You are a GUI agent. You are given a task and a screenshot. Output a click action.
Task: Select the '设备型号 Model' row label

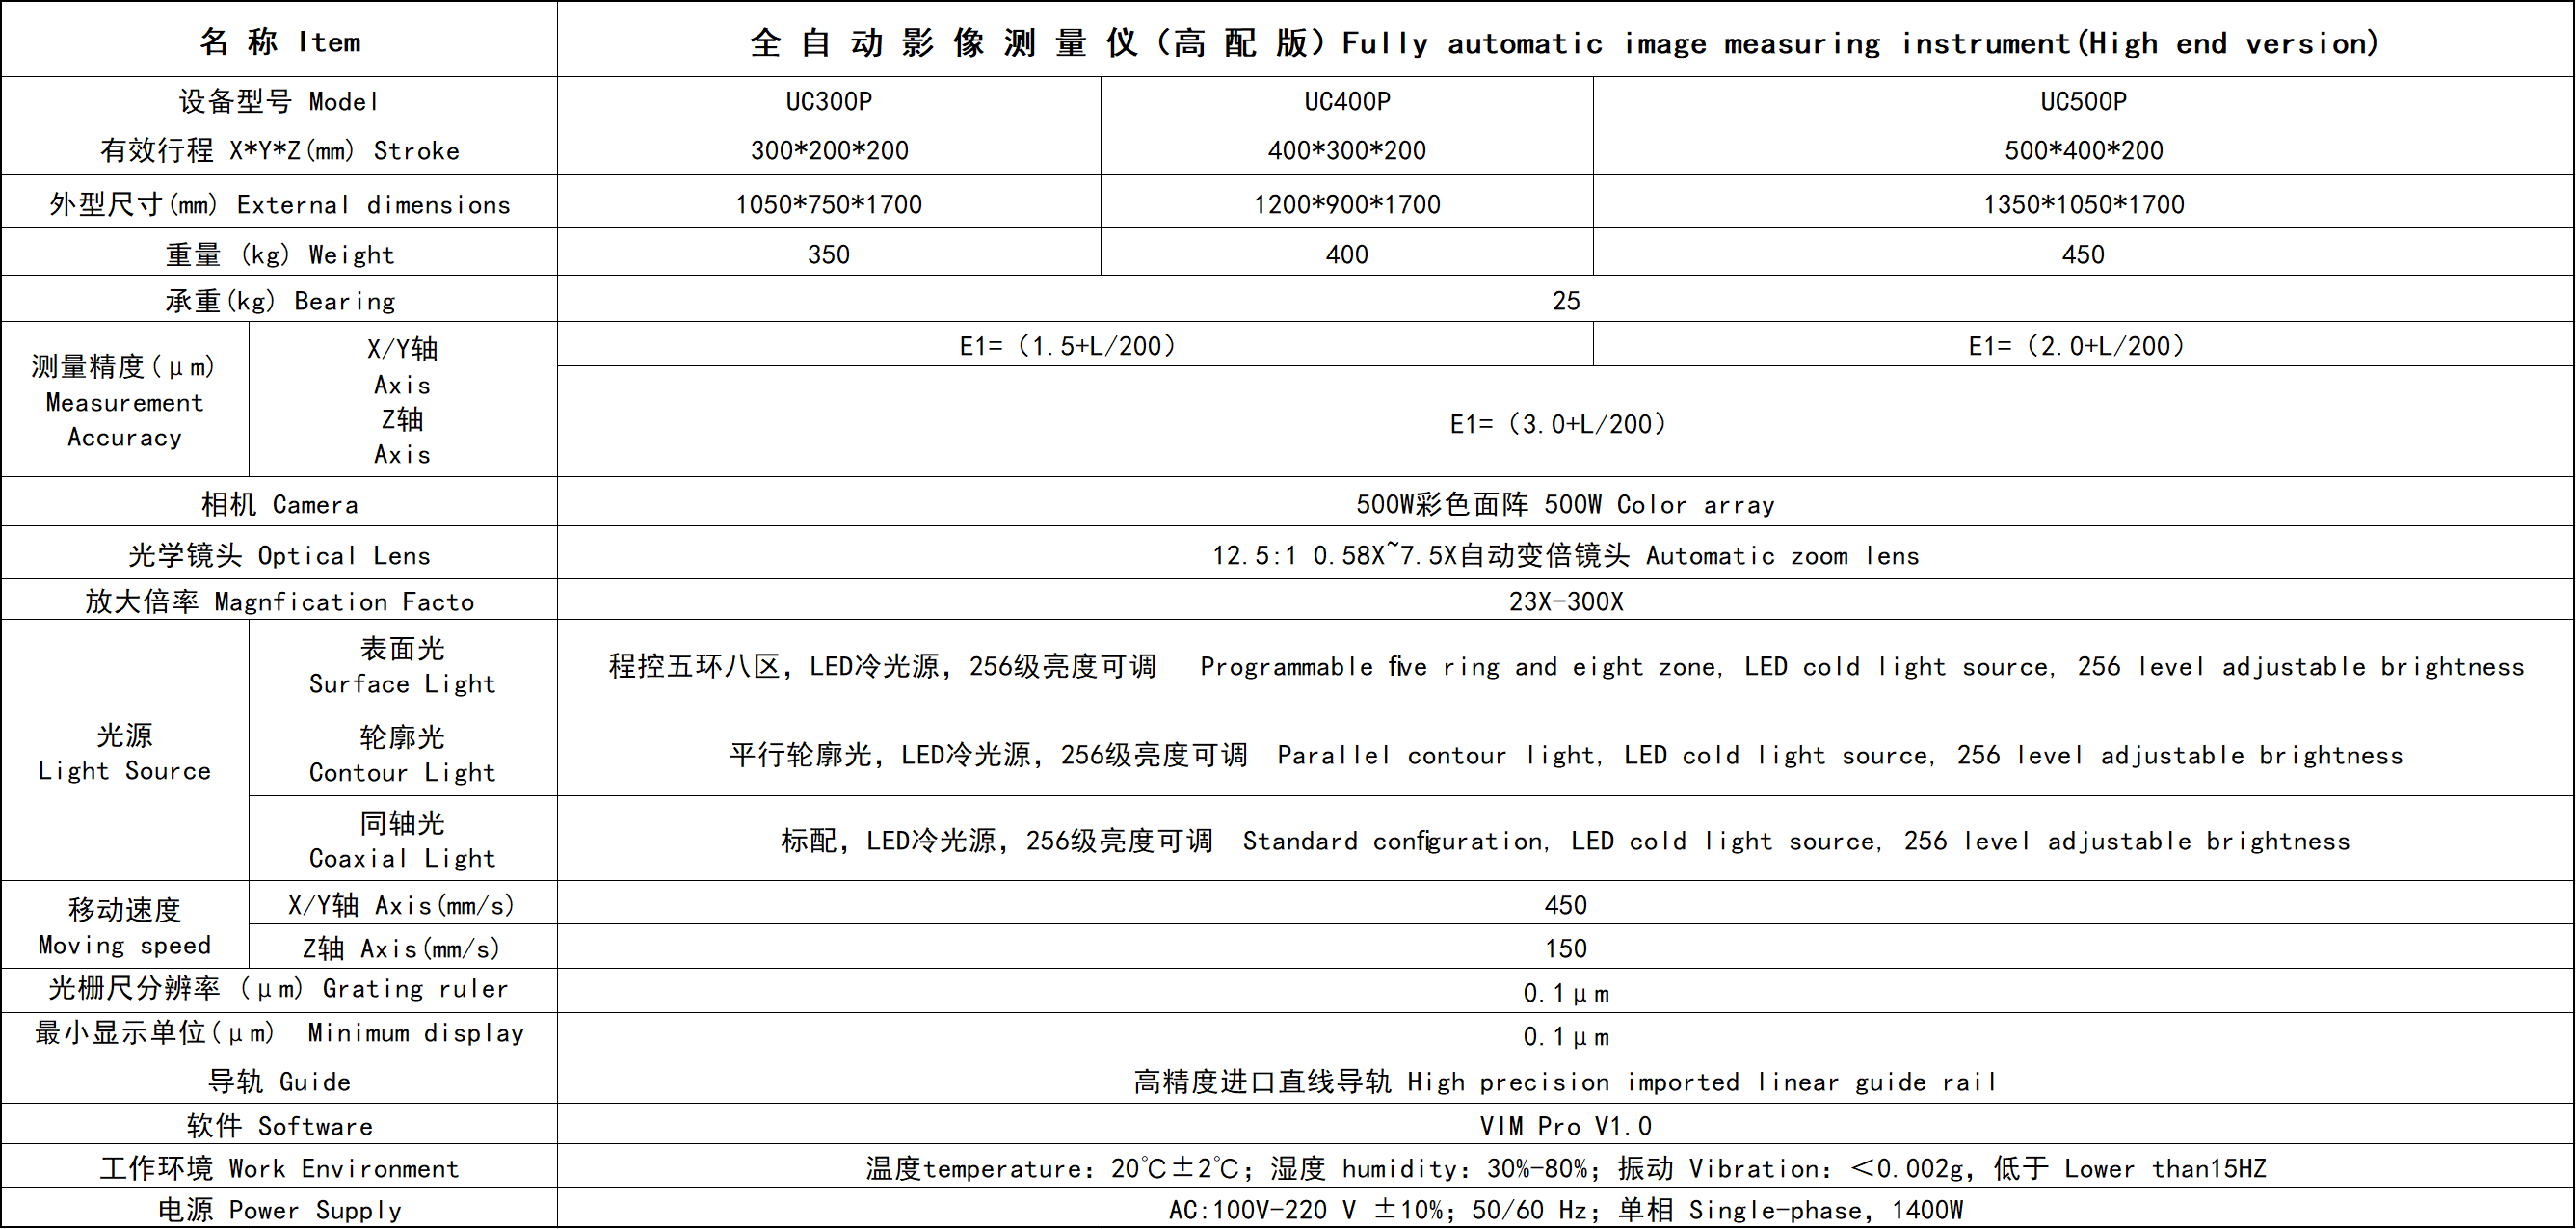coord(279,101)
